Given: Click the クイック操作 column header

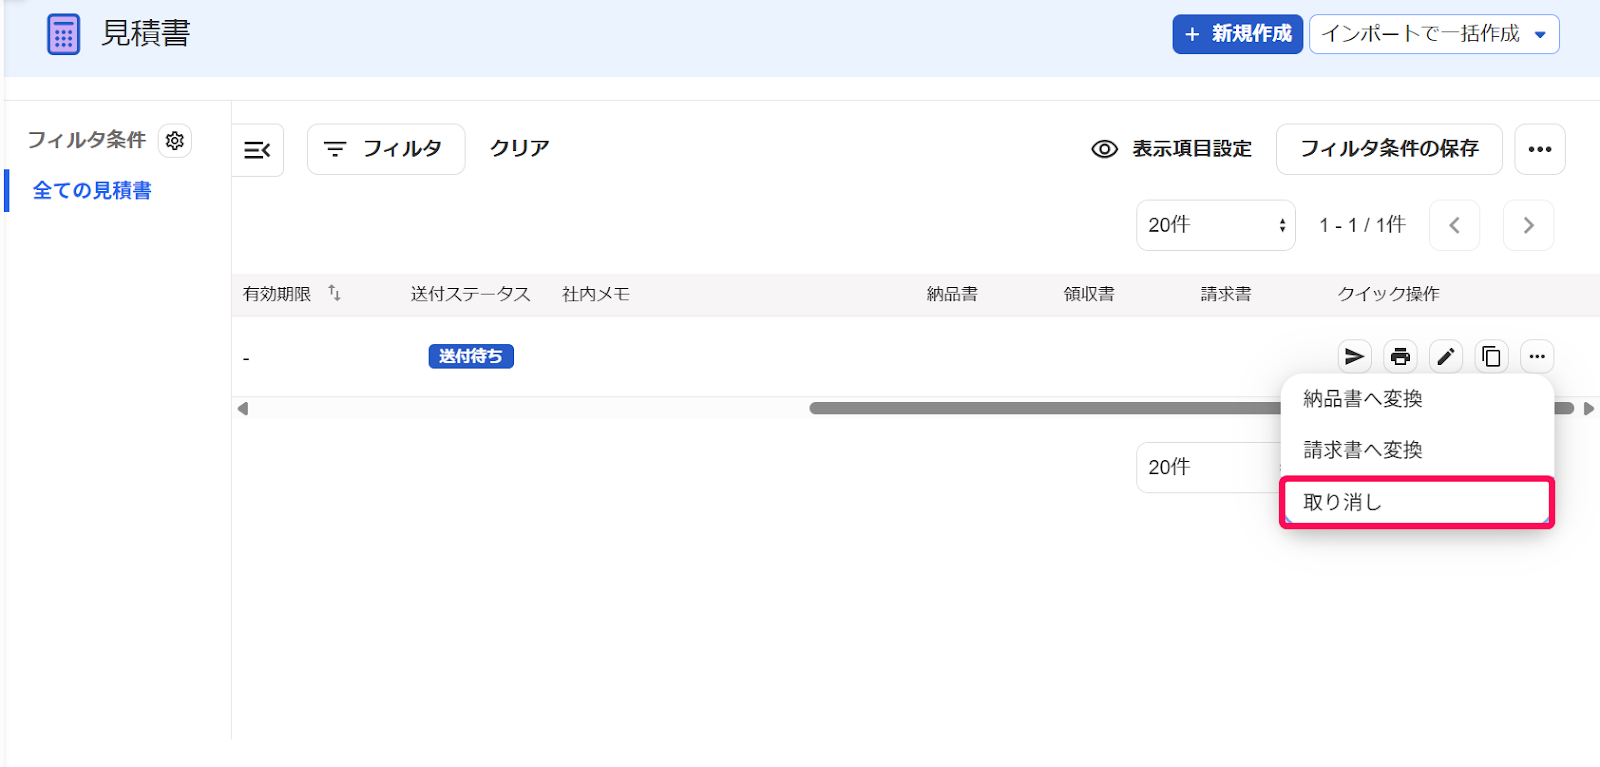Looking at the screenshot, I should (1389, 294).
